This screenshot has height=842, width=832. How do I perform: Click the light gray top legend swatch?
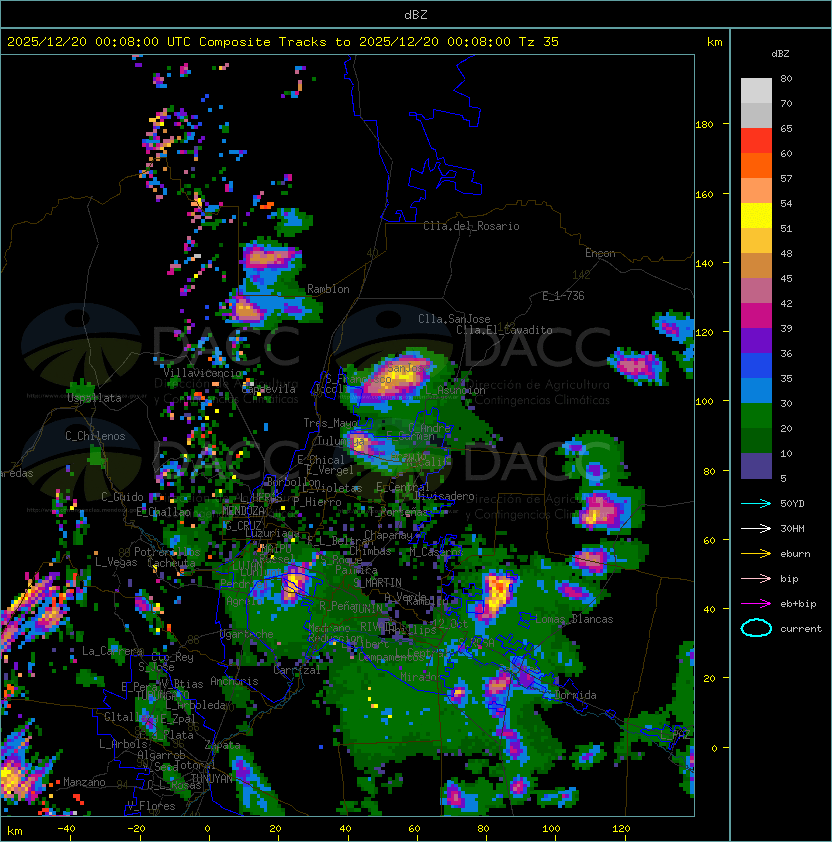(x=756, y=90)
